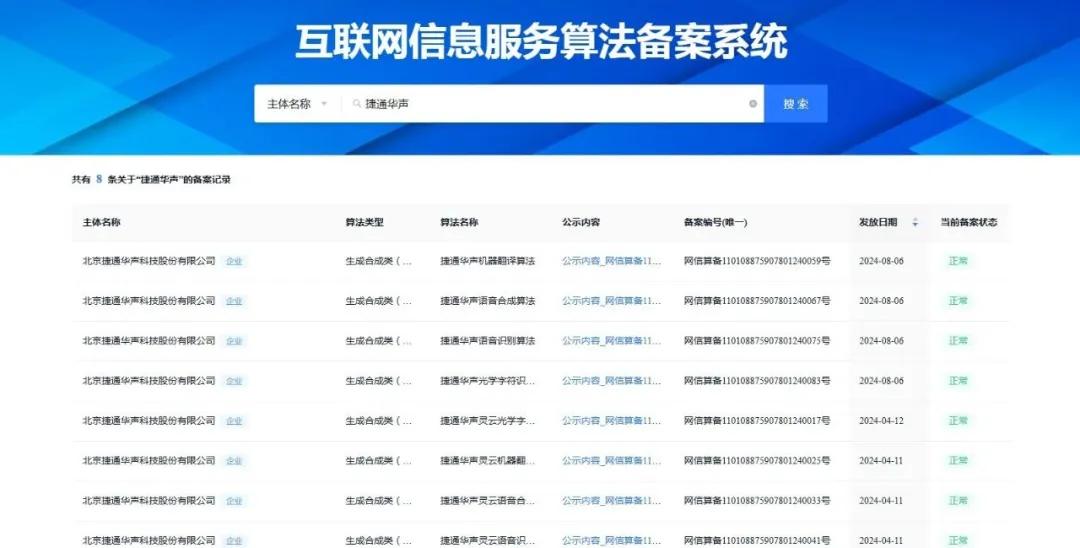Click filing number ending 0025号
1080x548 pixels.
point(756,461)
